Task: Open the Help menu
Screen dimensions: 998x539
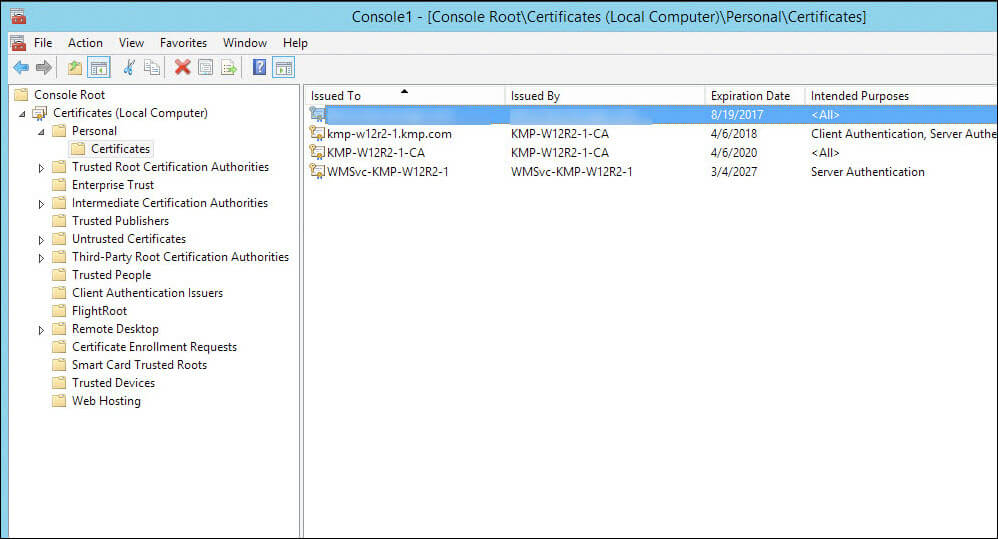Action: (295, 43)
